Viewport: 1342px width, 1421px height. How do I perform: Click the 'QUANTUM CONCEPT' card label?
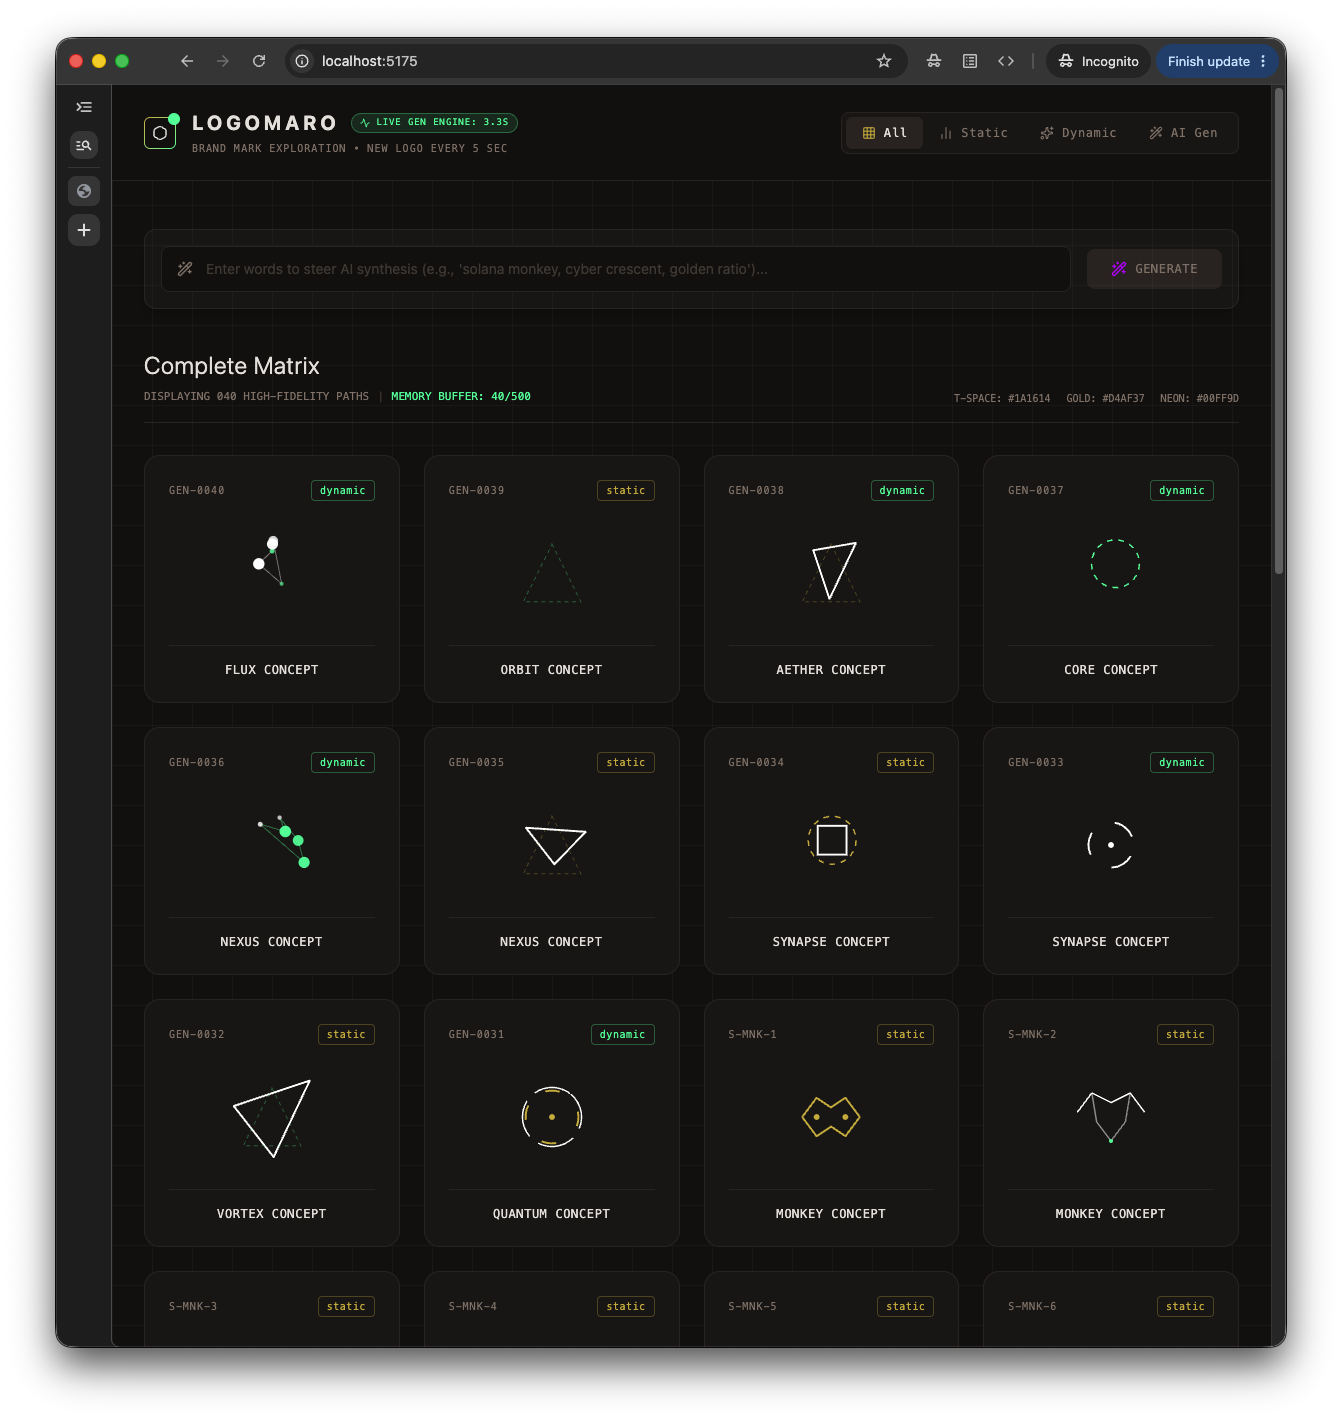pos(552,1214)
